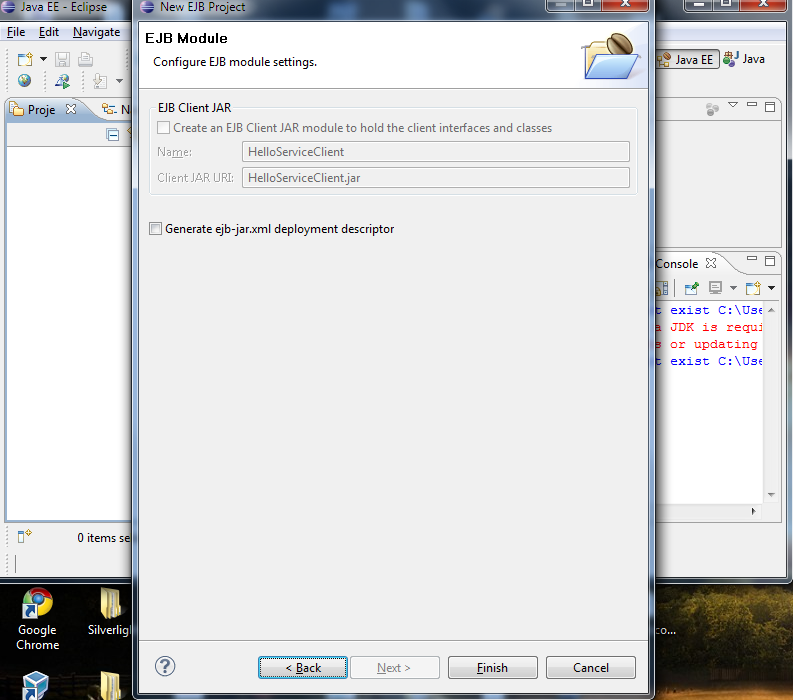Click the EJB module folder banner icon
The image size is (793, 700).
point(610,56)
